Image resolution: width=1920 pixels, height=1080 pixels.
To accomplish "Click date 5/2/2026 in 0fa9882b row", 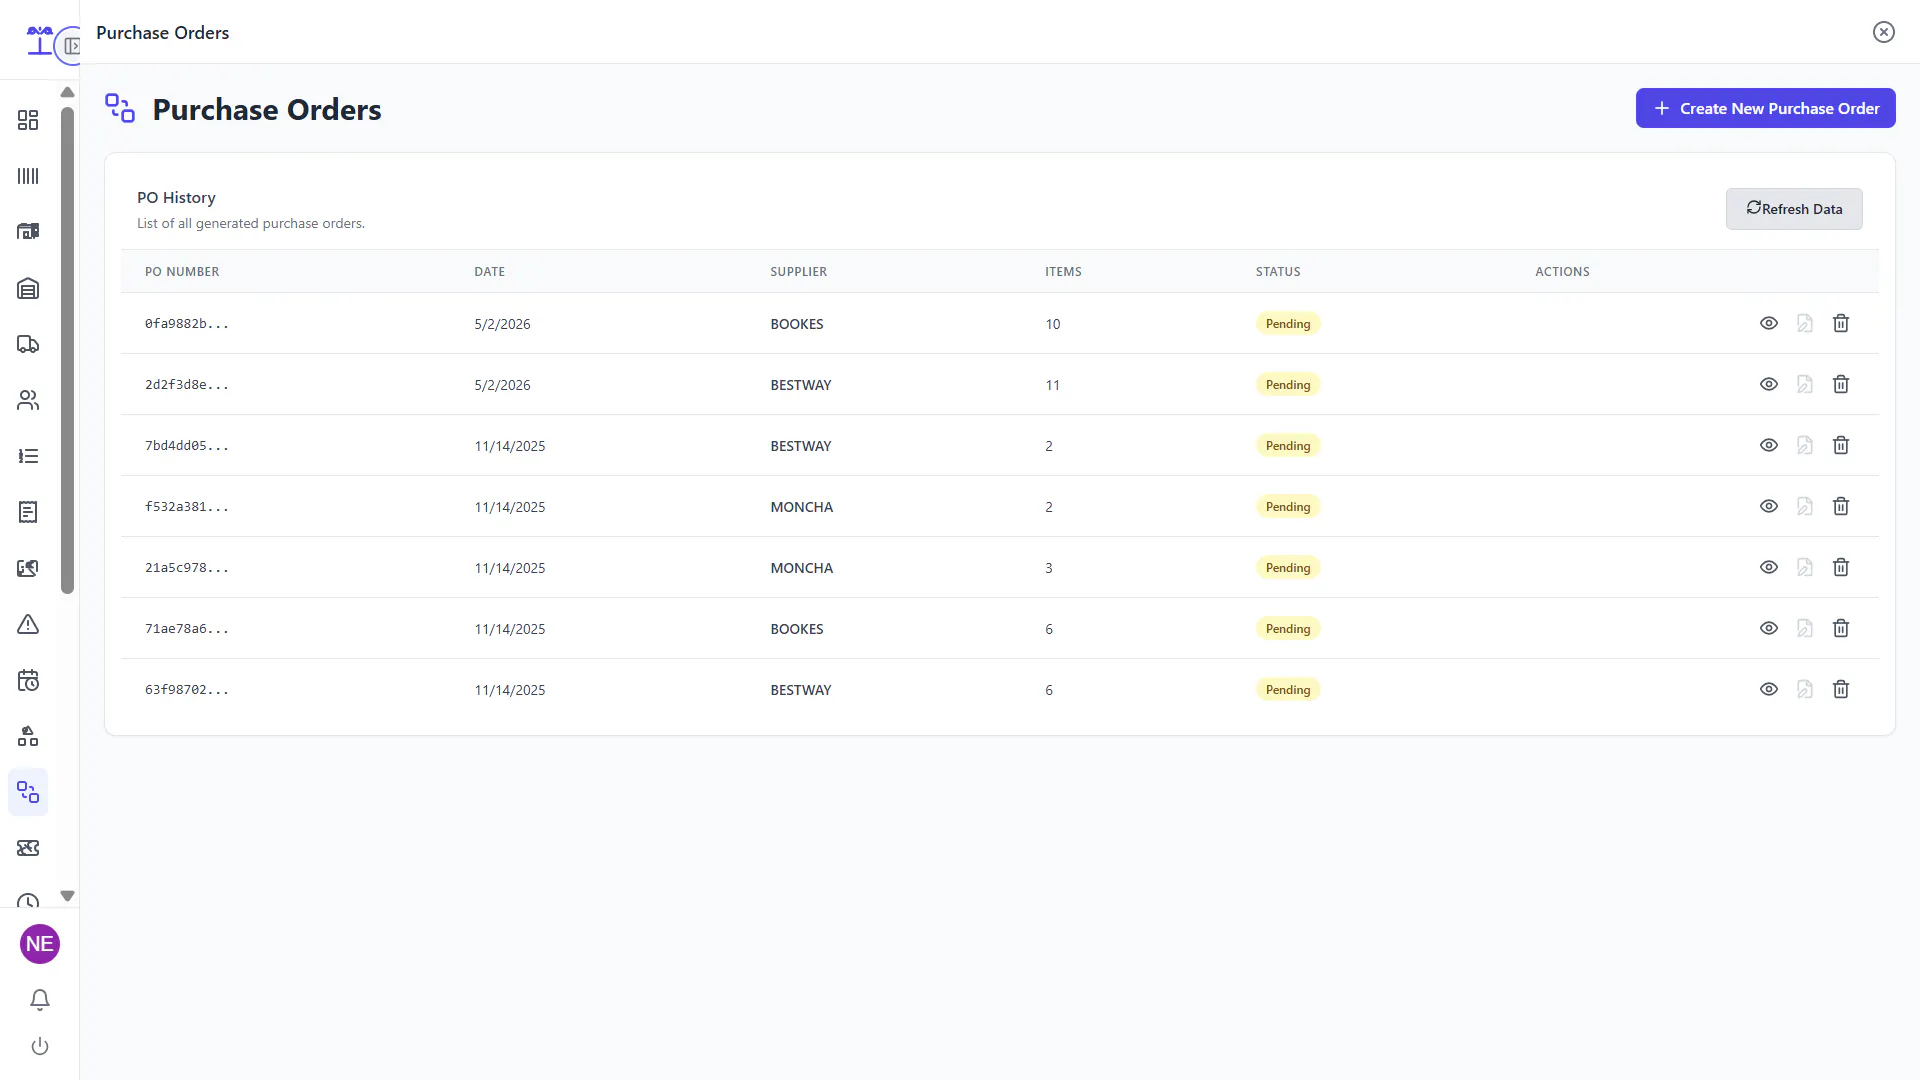I will coord(502,324).
